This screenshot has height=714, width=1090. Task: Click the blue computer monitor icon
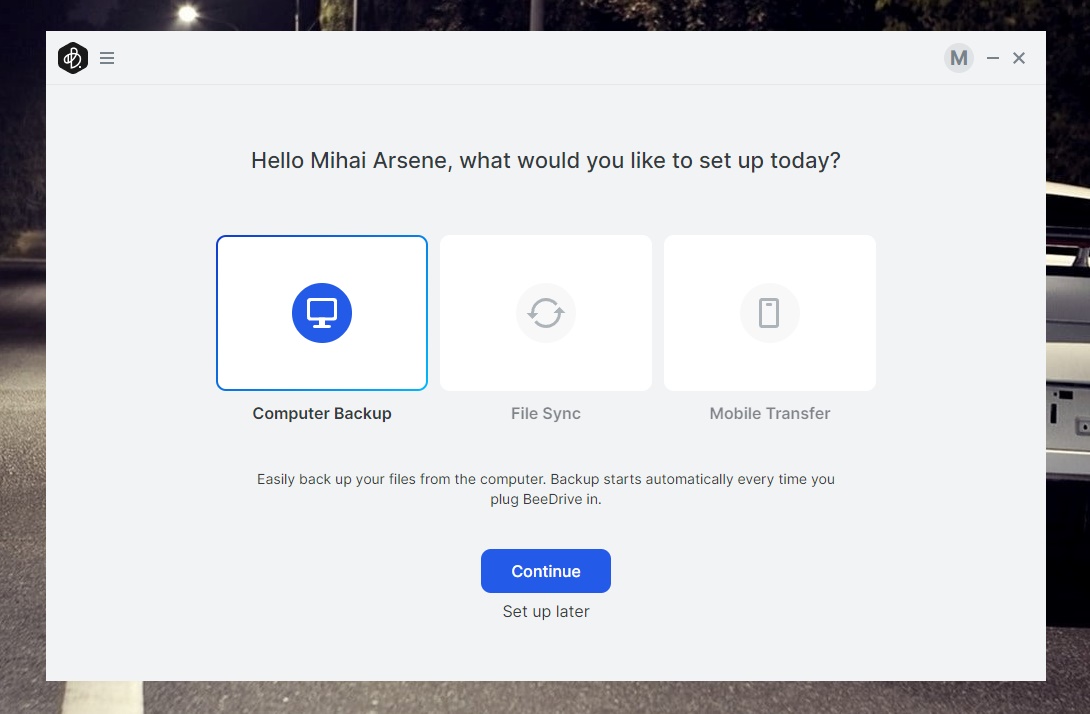[x=322, y=313]
